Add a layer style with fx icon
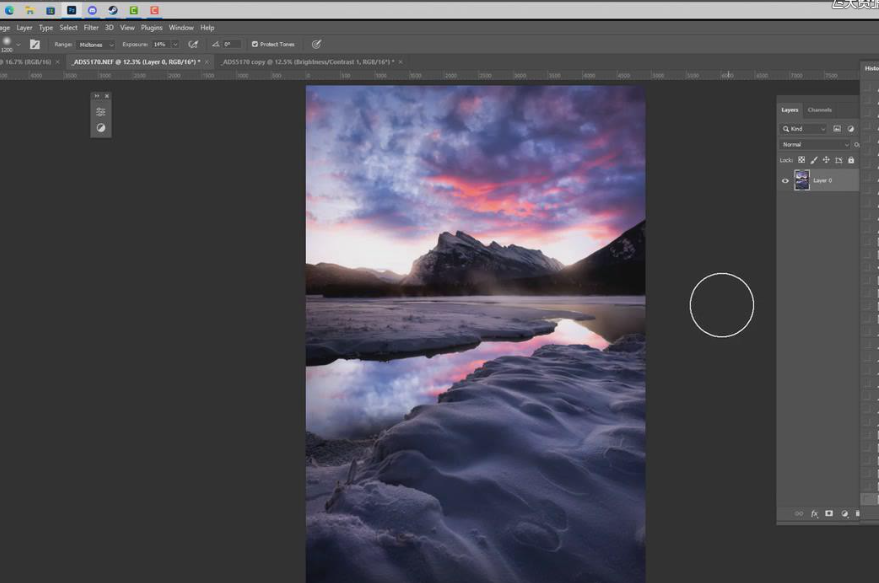Image resolution: width=879 pixels, height=583 pixels. pos(814,513)
